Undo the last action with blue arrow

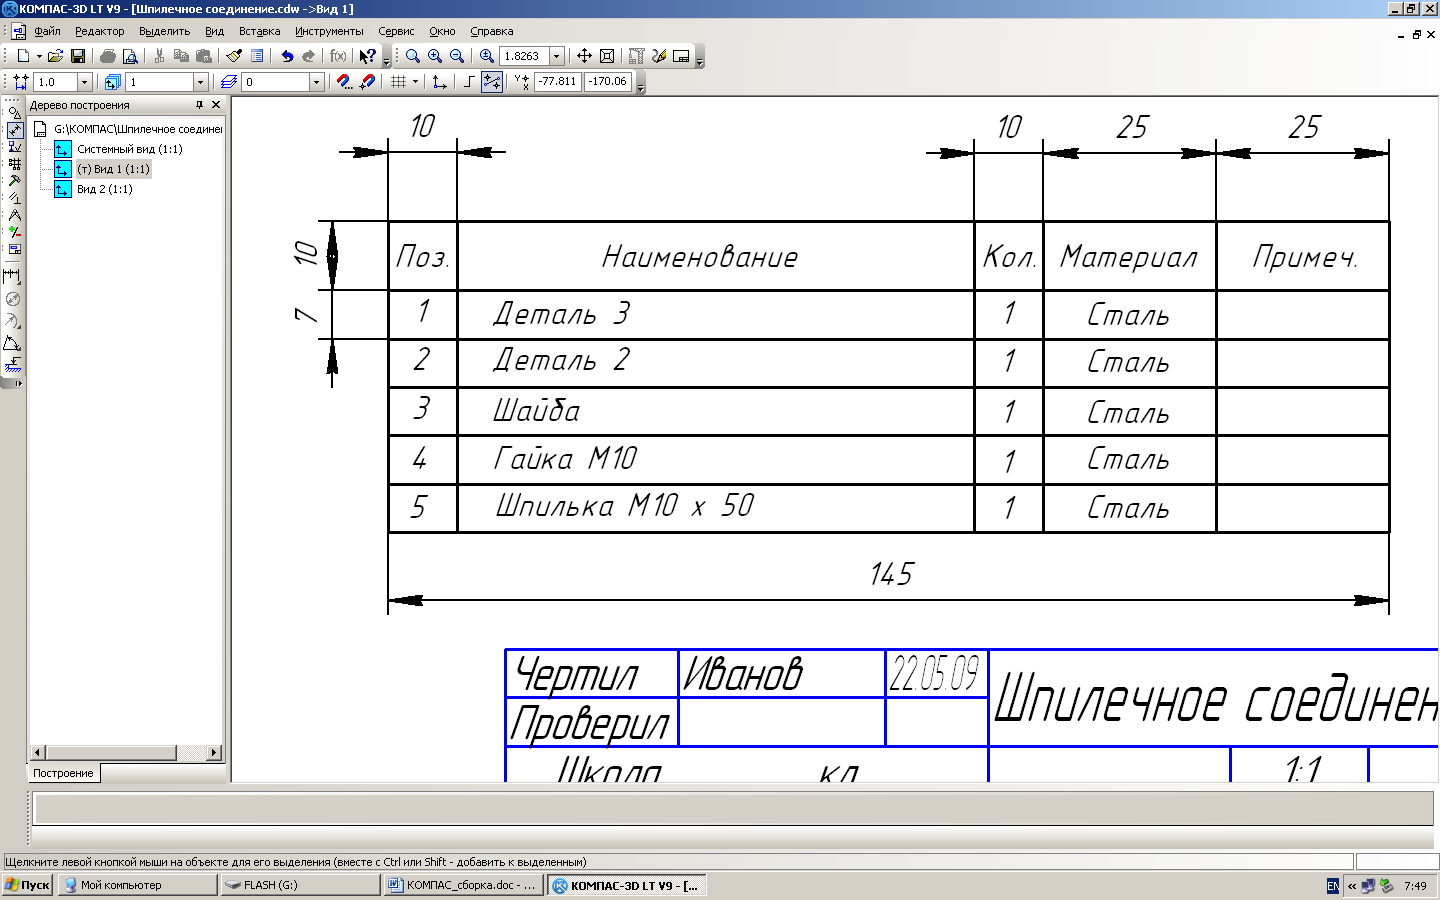click(x=287, y=56)
